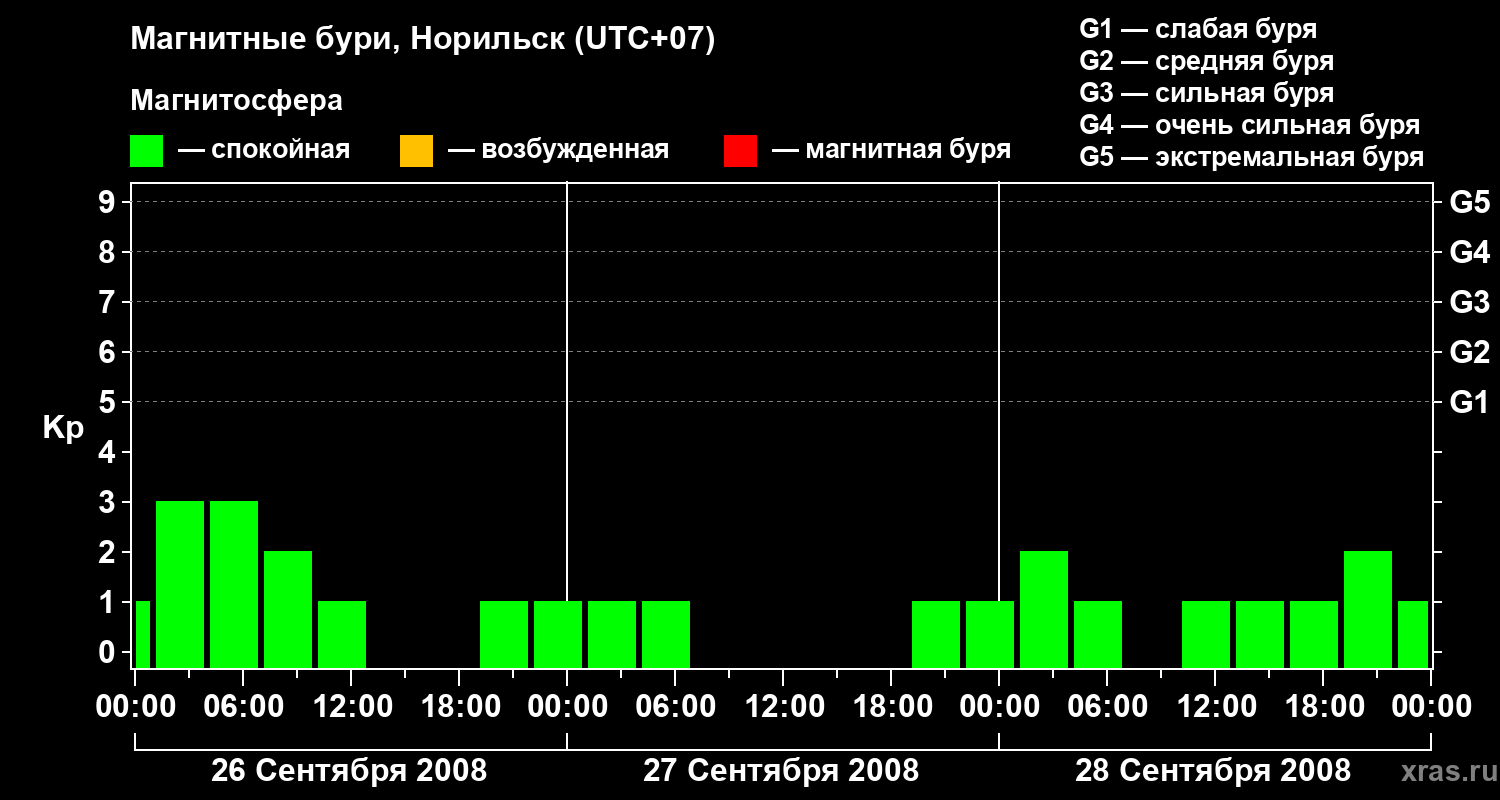1500x800 pixels.
Task: Click the 'G1' label on right axis
Action: point(1469,402)
